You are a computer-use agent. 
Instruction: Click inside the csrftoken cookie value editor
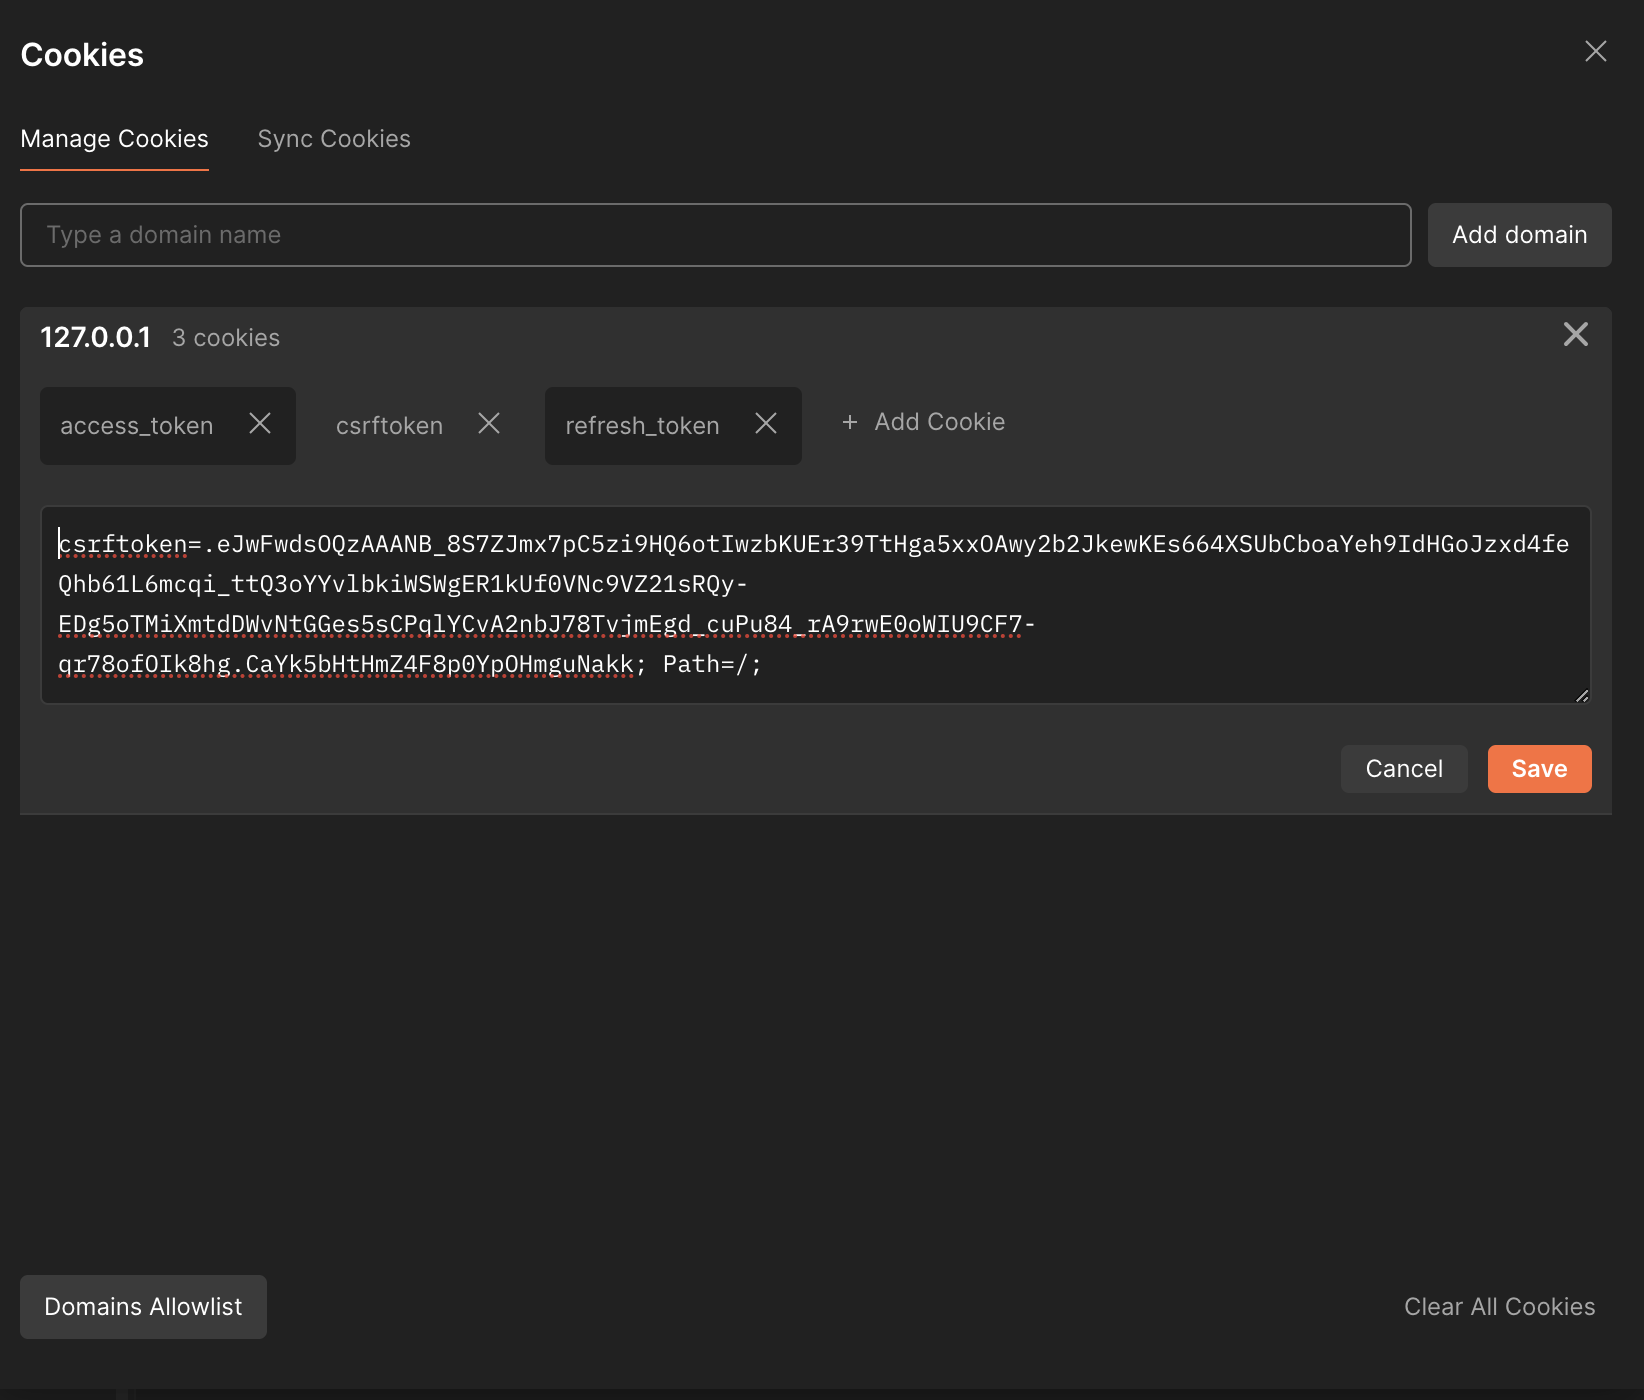816,605
